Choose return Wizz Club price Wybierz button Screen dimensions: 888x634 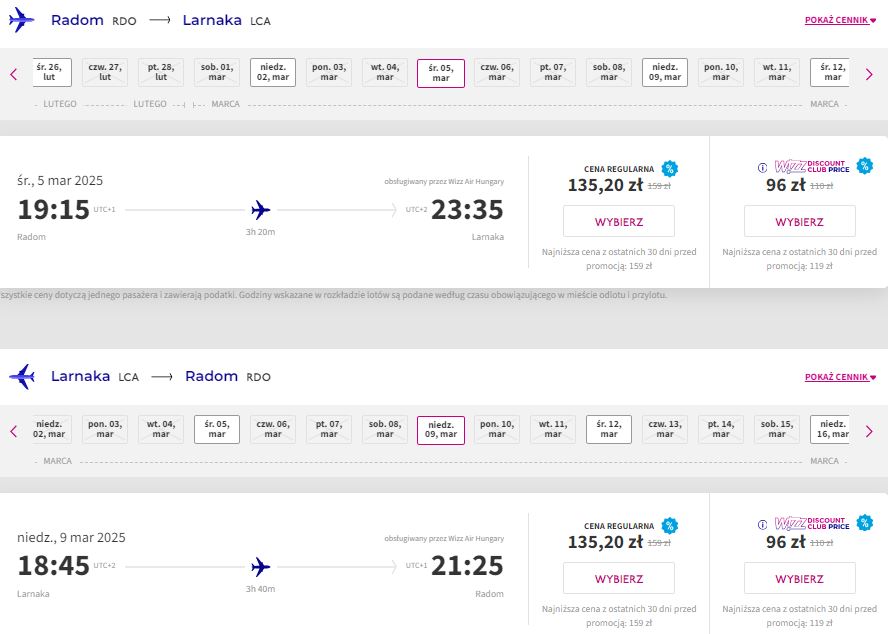[x=800, y=578]
